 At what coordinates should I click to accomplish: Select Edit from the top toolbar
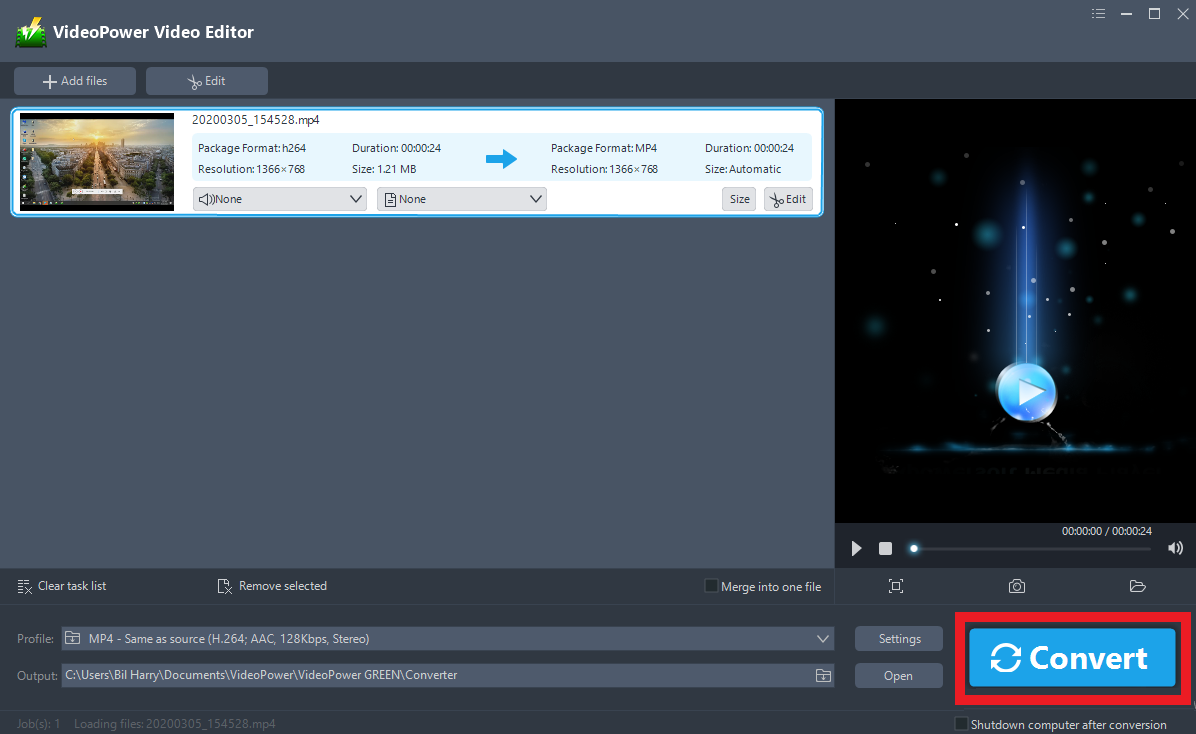207,80
